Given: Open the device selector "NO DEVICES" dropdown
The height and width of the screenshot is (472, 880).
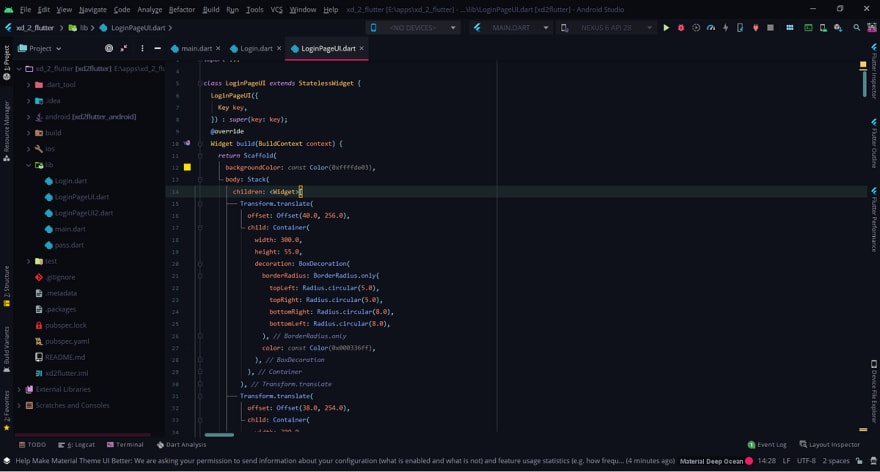Looking at the screenshot, I should click(x=413, y=28).
